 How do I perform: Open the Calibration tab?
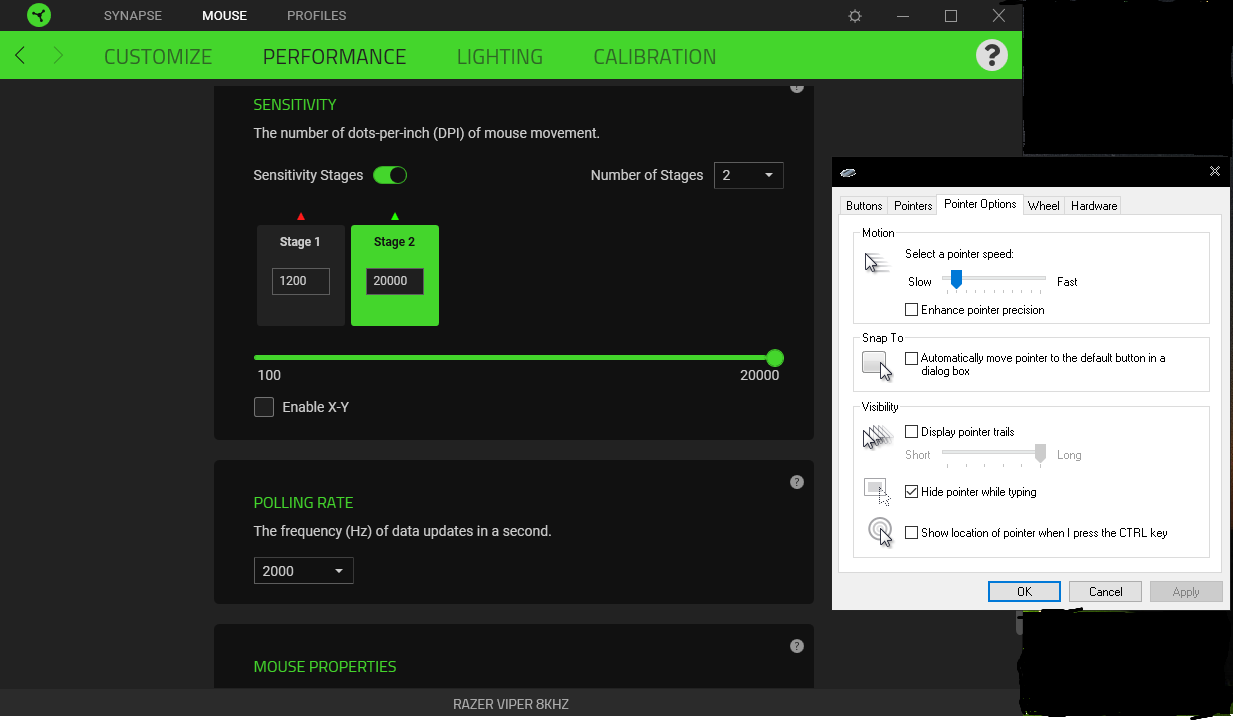click(x=654, y=57)
